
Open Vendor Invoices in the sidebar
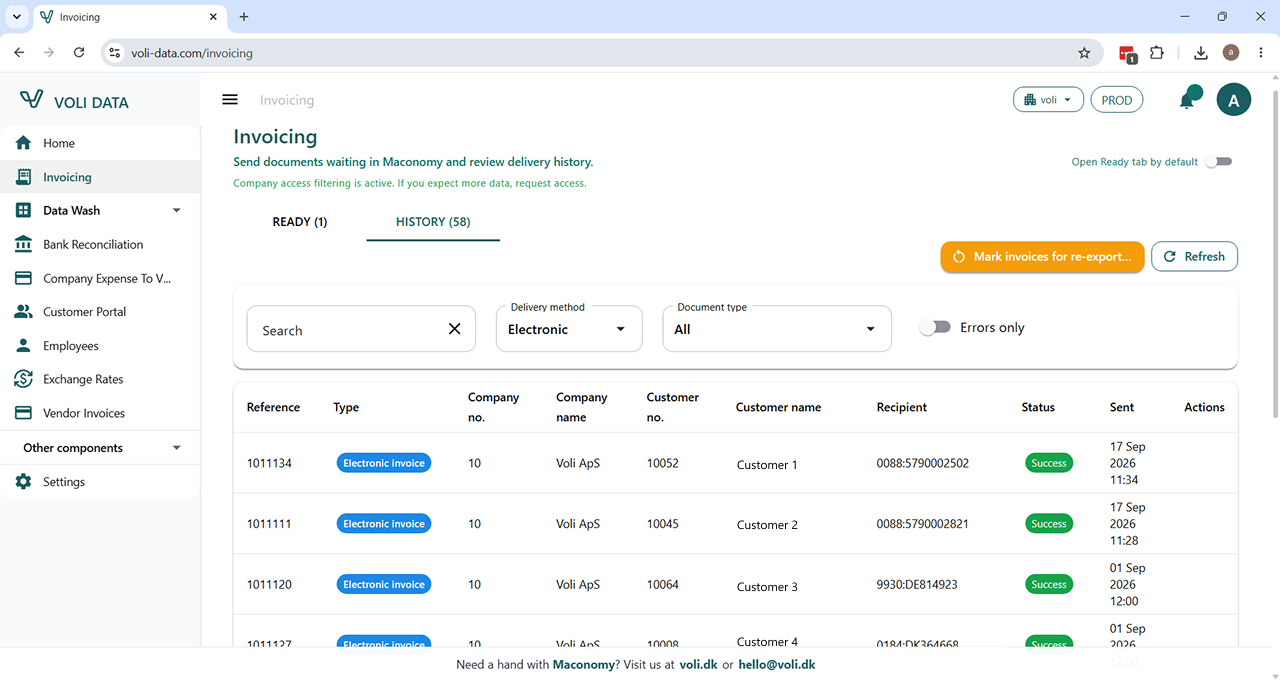coord(100,413)
